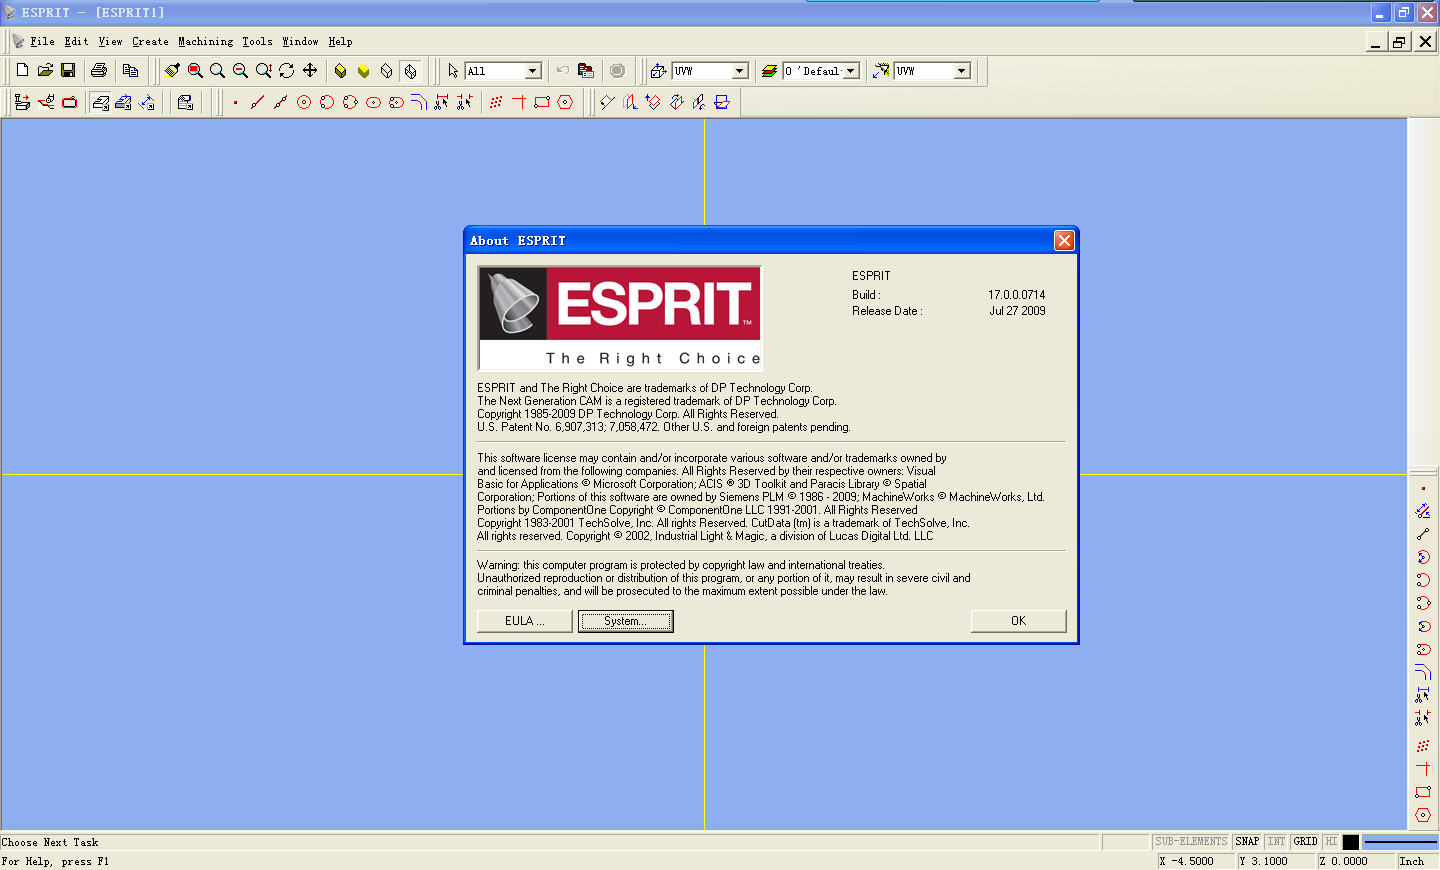The height and width of the screenshot is (870, 1440).
Task: Select the Point Array dotted grid tool in horizontal toolbar
Action: tap(496, 102)
